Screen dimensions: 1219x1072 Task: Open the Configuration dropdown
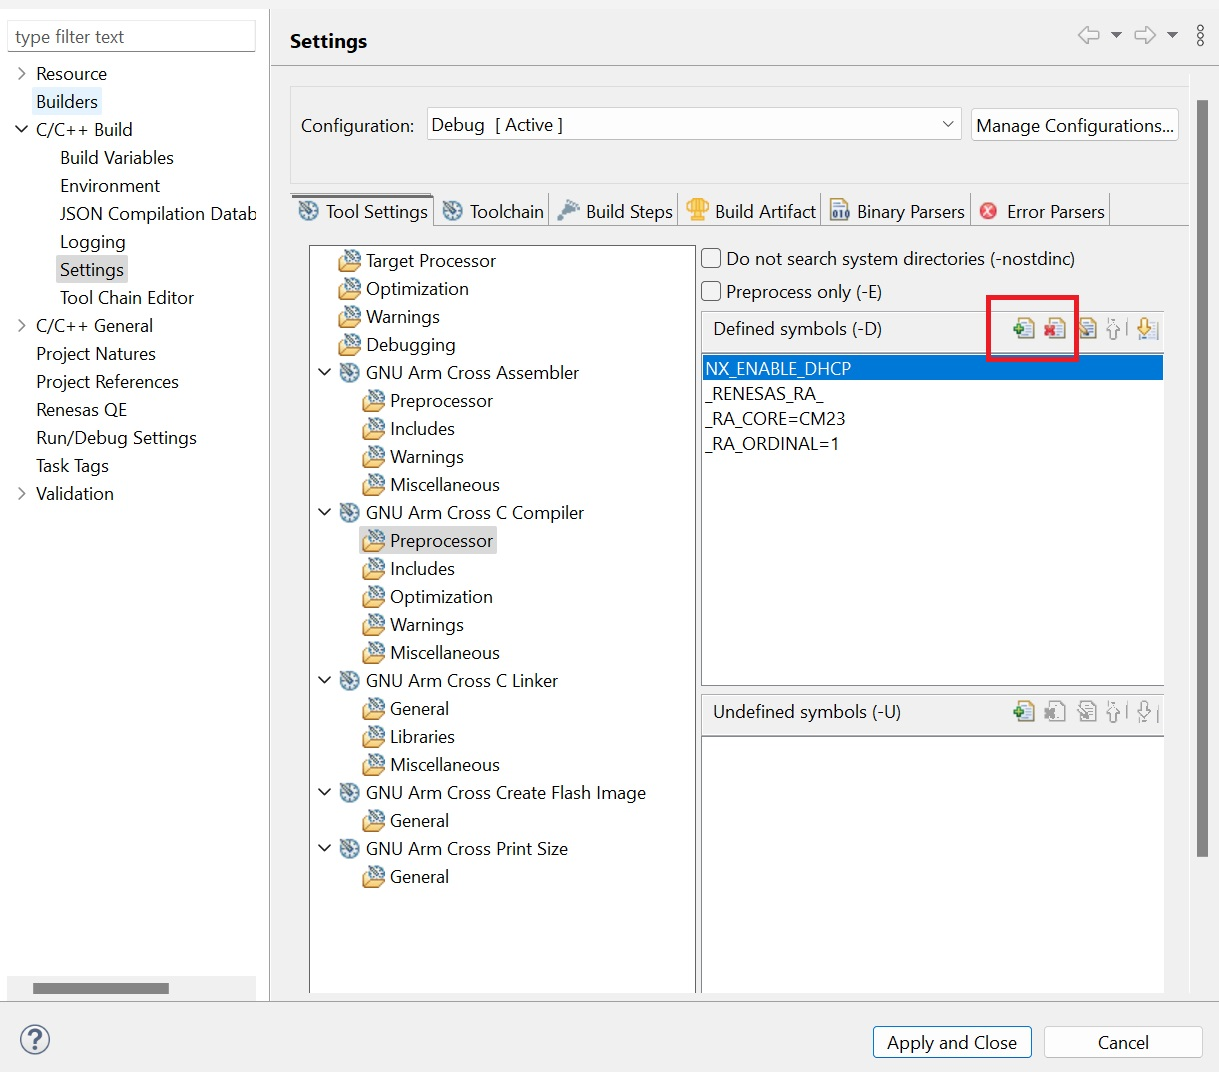tap(694, 124)
